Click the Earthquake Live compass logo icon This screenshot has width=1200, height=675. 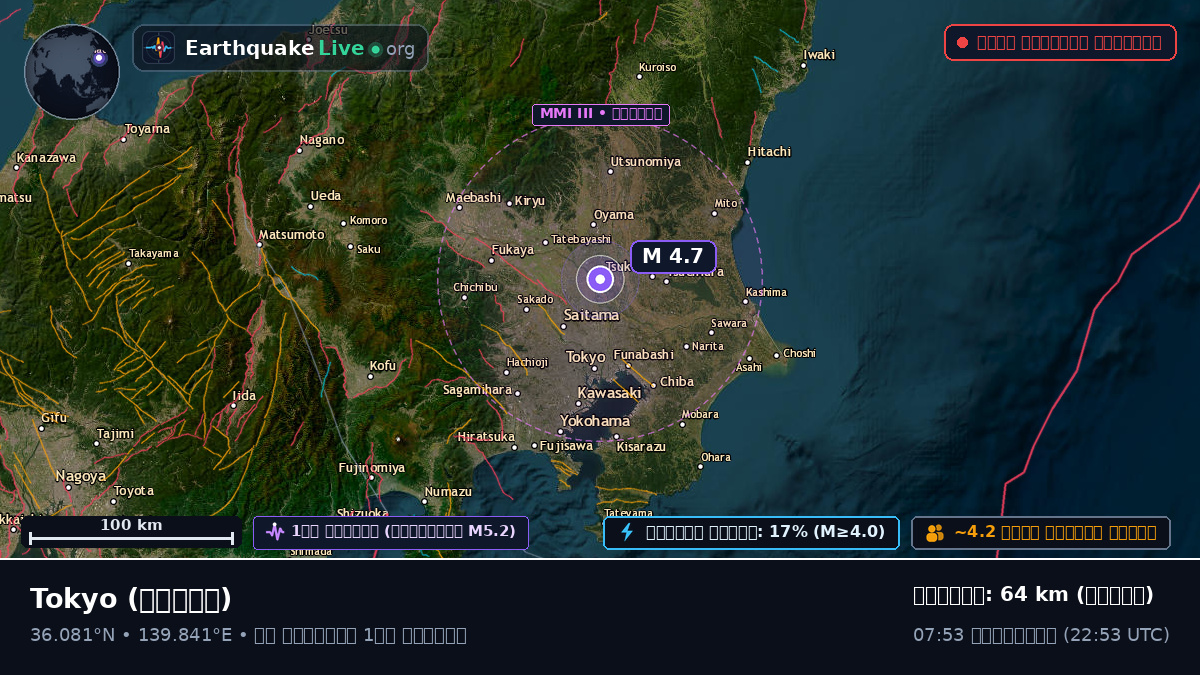coord(159,48)
